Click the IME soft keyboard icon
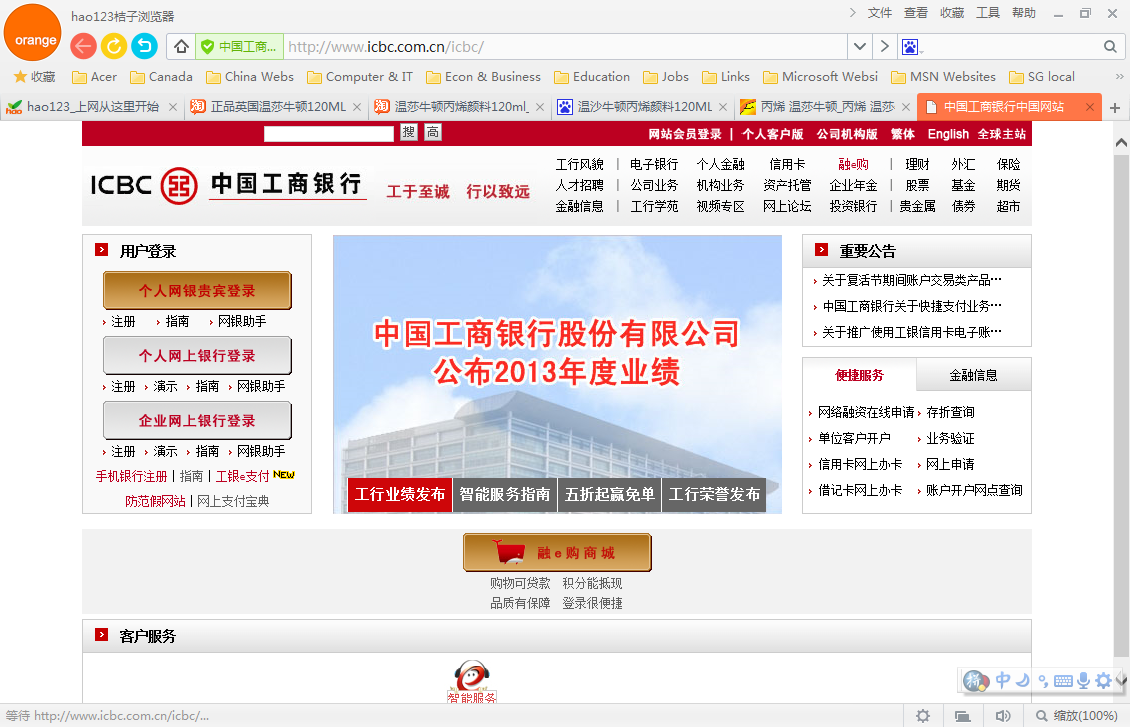 (1063, 681)
